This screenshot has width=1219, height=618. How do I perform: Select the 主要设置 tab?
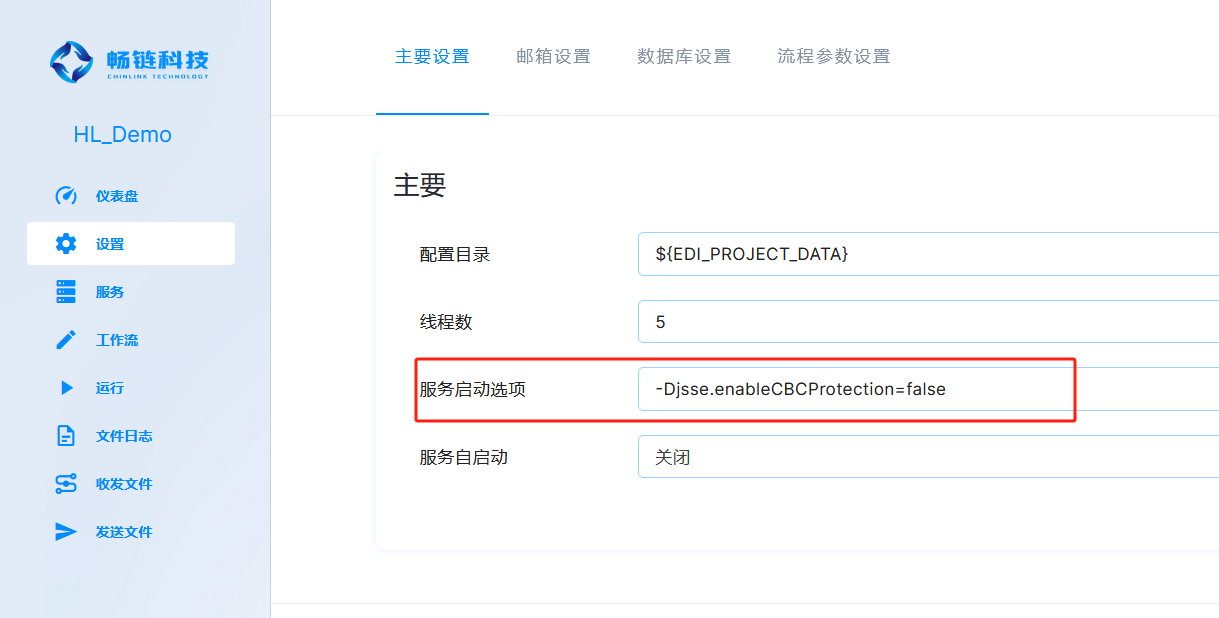pos(432,57)
